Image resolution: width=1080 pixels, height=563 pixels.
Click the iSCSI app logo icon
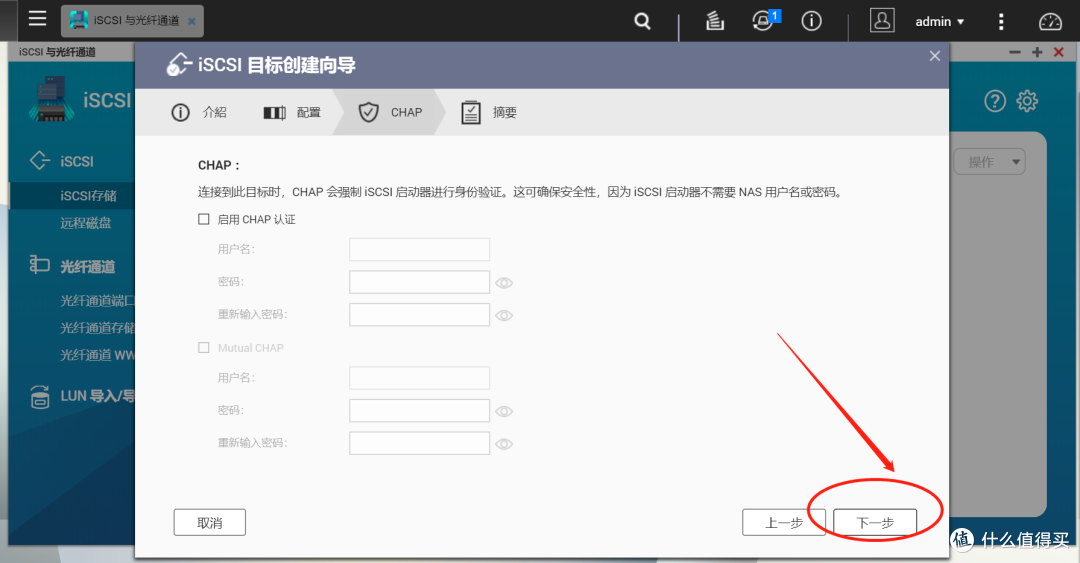click(52, 99)
